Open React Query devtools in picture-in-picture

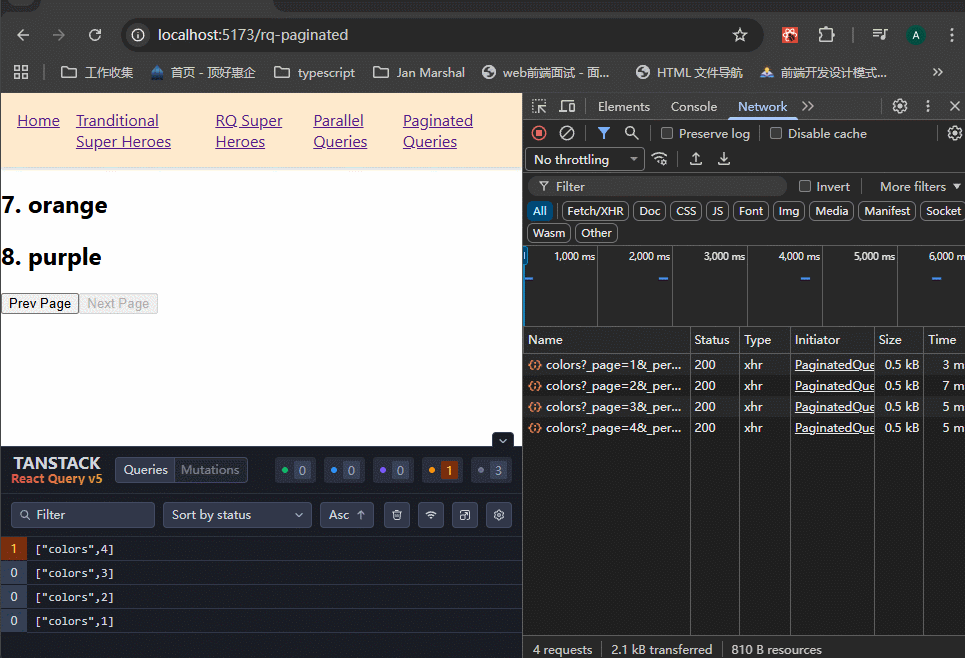point(465,515)
